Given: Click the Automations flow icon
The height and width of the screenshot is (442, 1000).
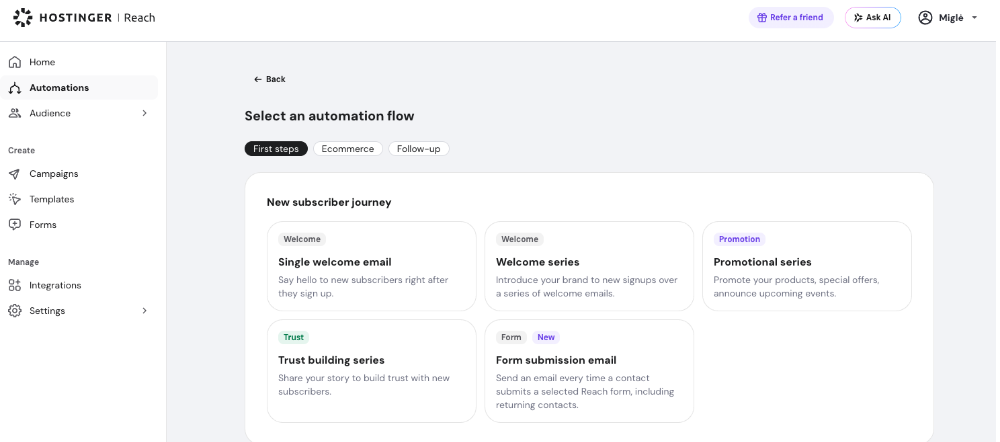Looking at the screenshot, I should tap(15, 88).
